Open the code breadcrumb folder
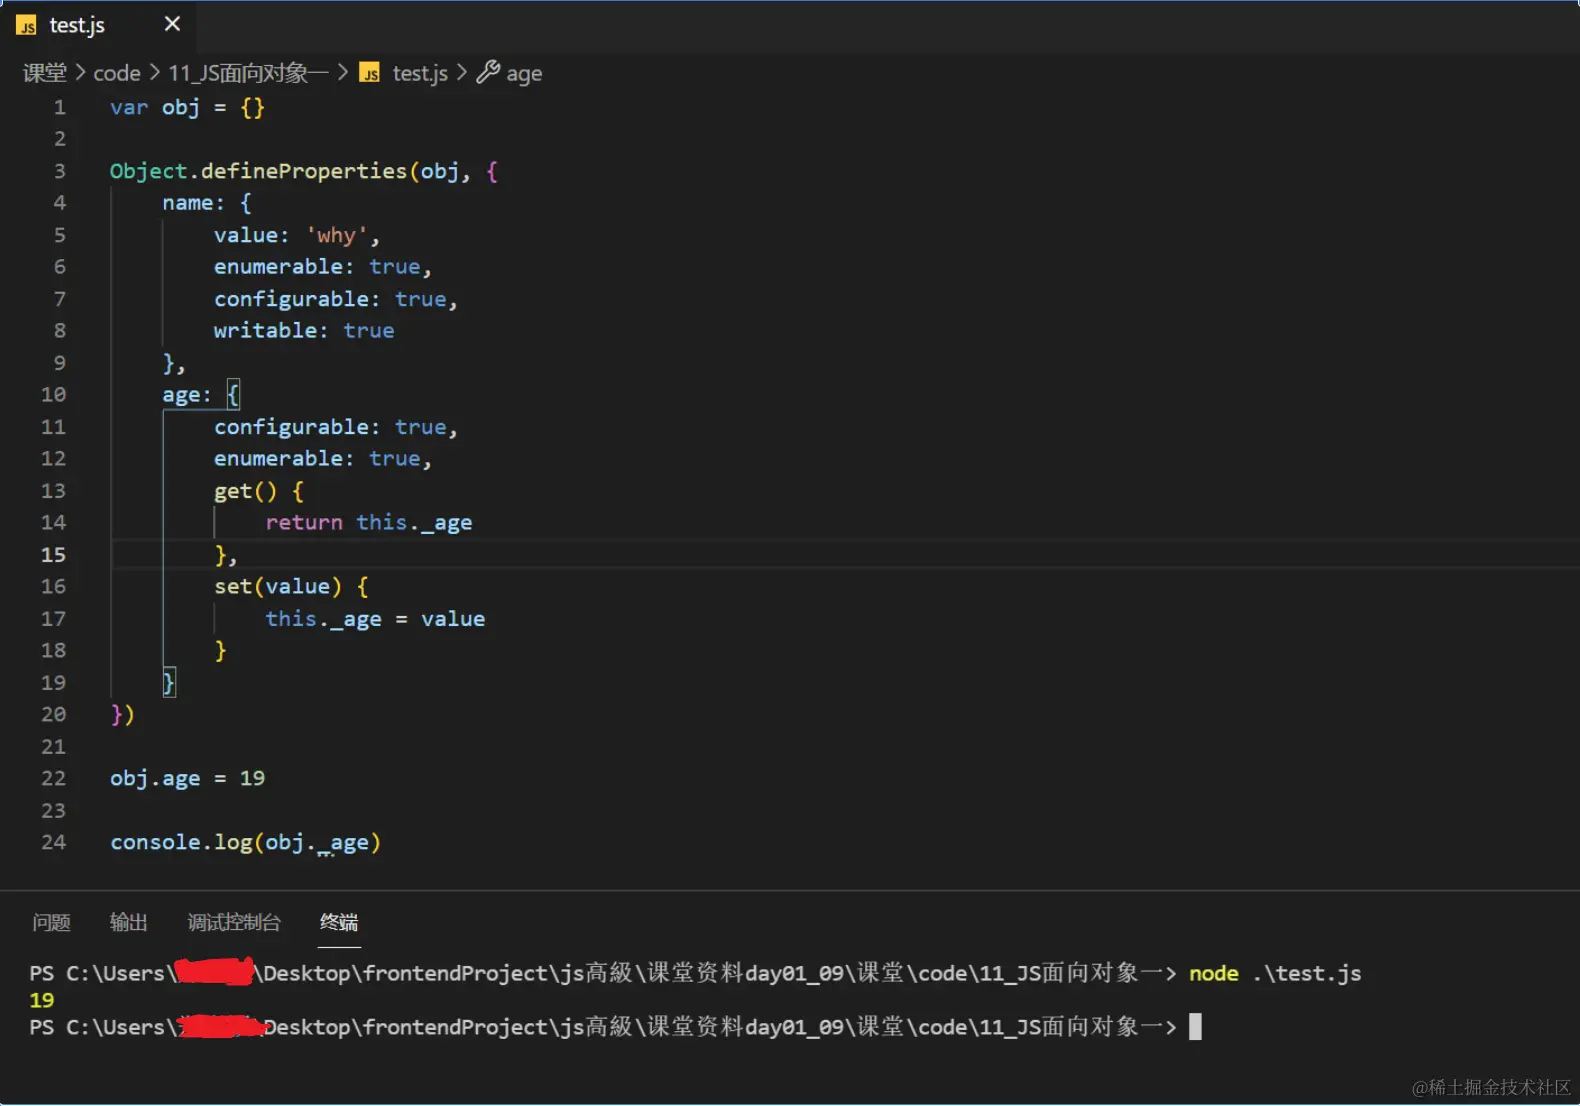Image resolution: width=1580 pixels, height=1106 pixels. [117, 73]
